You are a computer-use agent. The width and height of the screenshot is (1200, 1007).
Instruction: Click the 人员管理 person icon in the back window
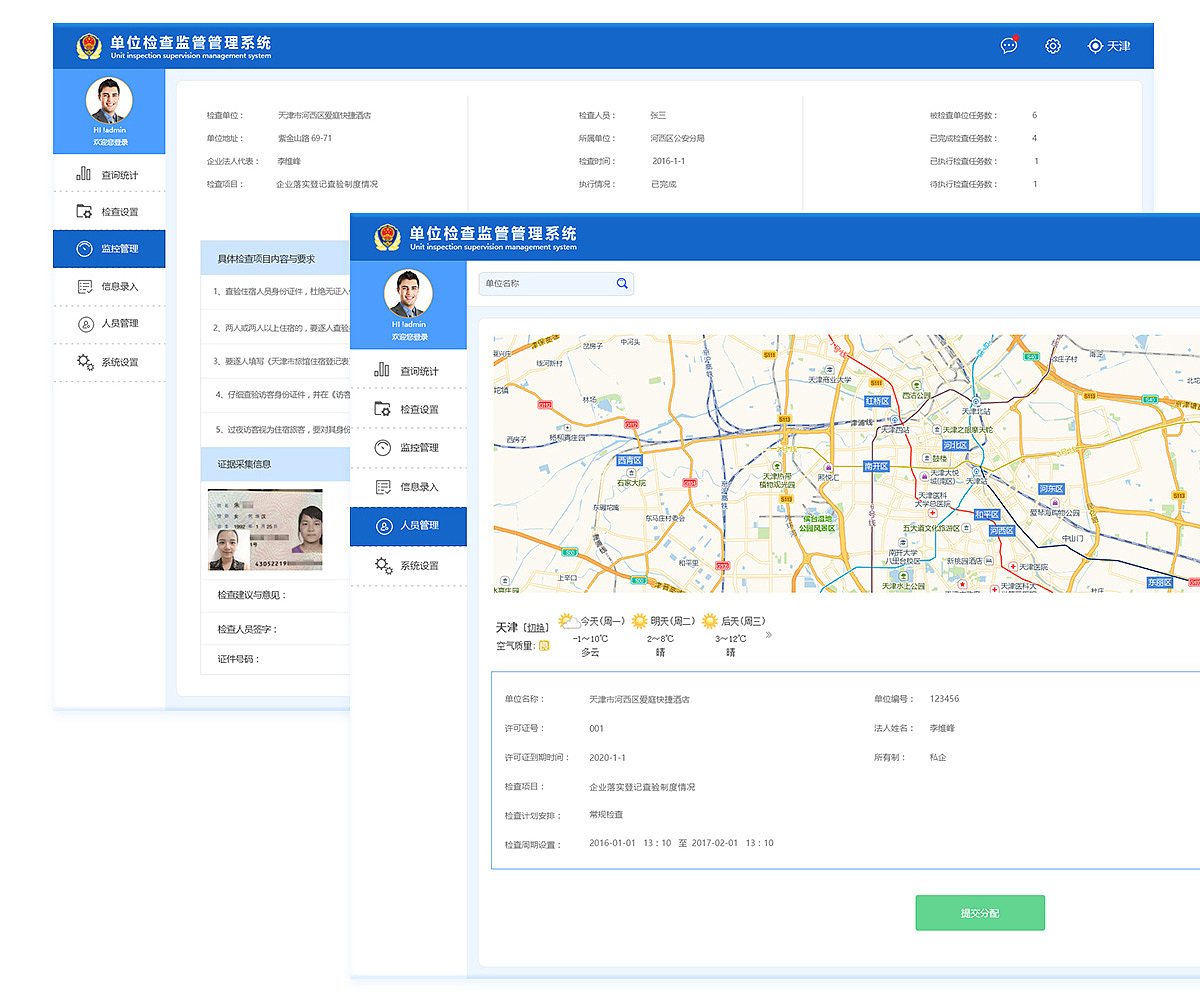tap(84, 323)
